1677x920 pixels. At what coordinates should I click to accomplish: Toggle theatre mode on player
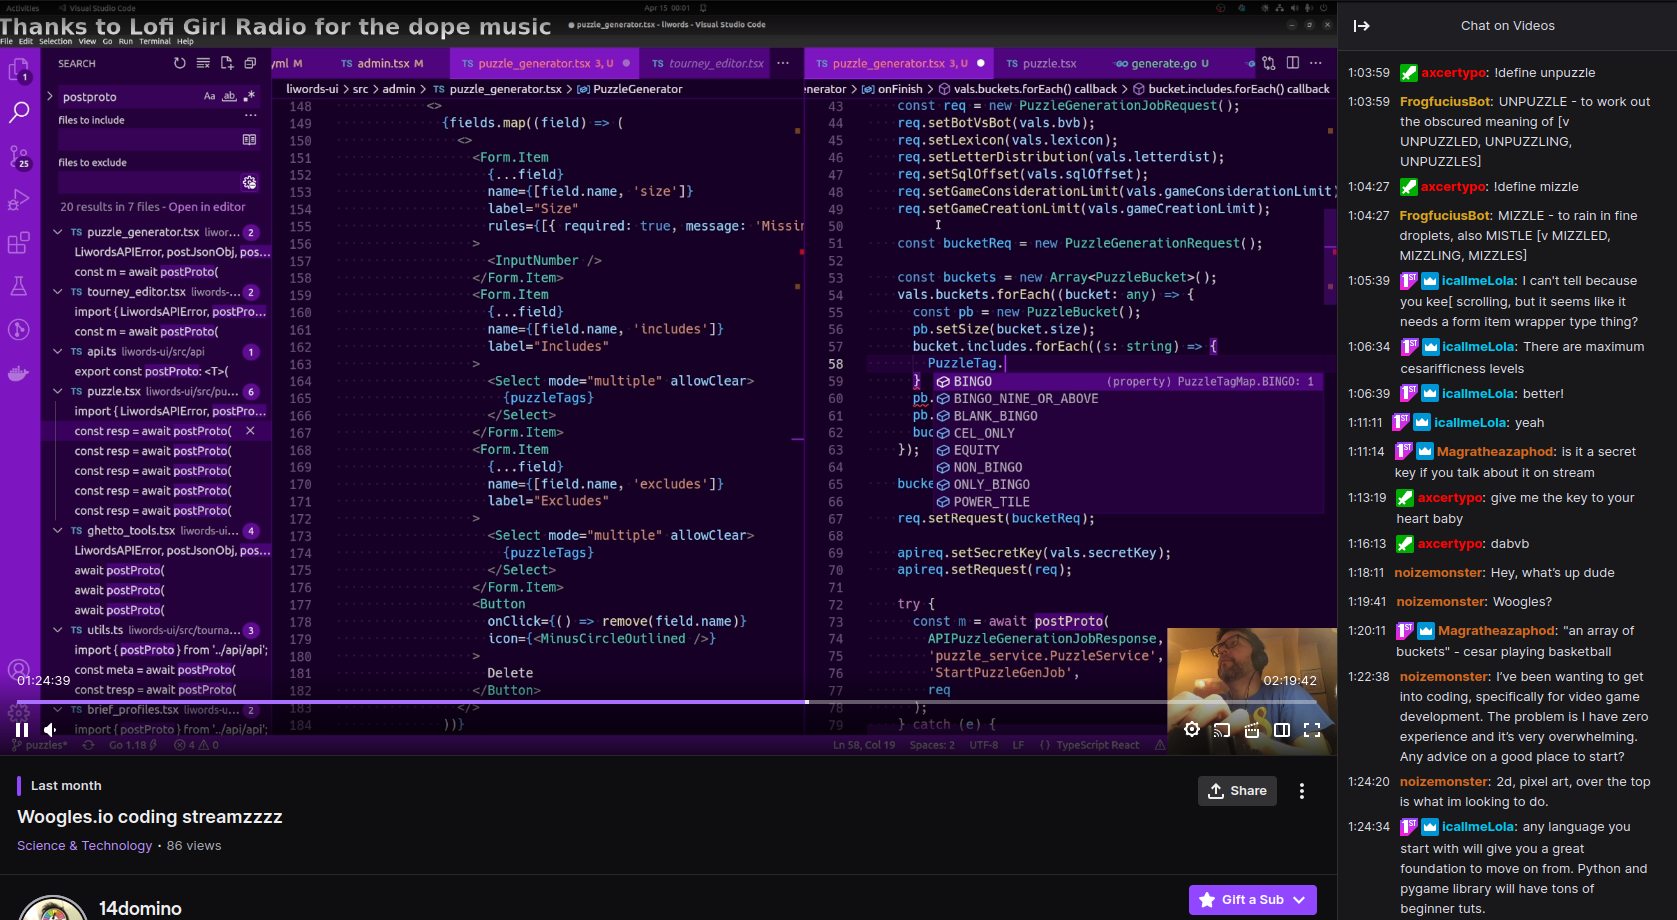pos(1282,730)
